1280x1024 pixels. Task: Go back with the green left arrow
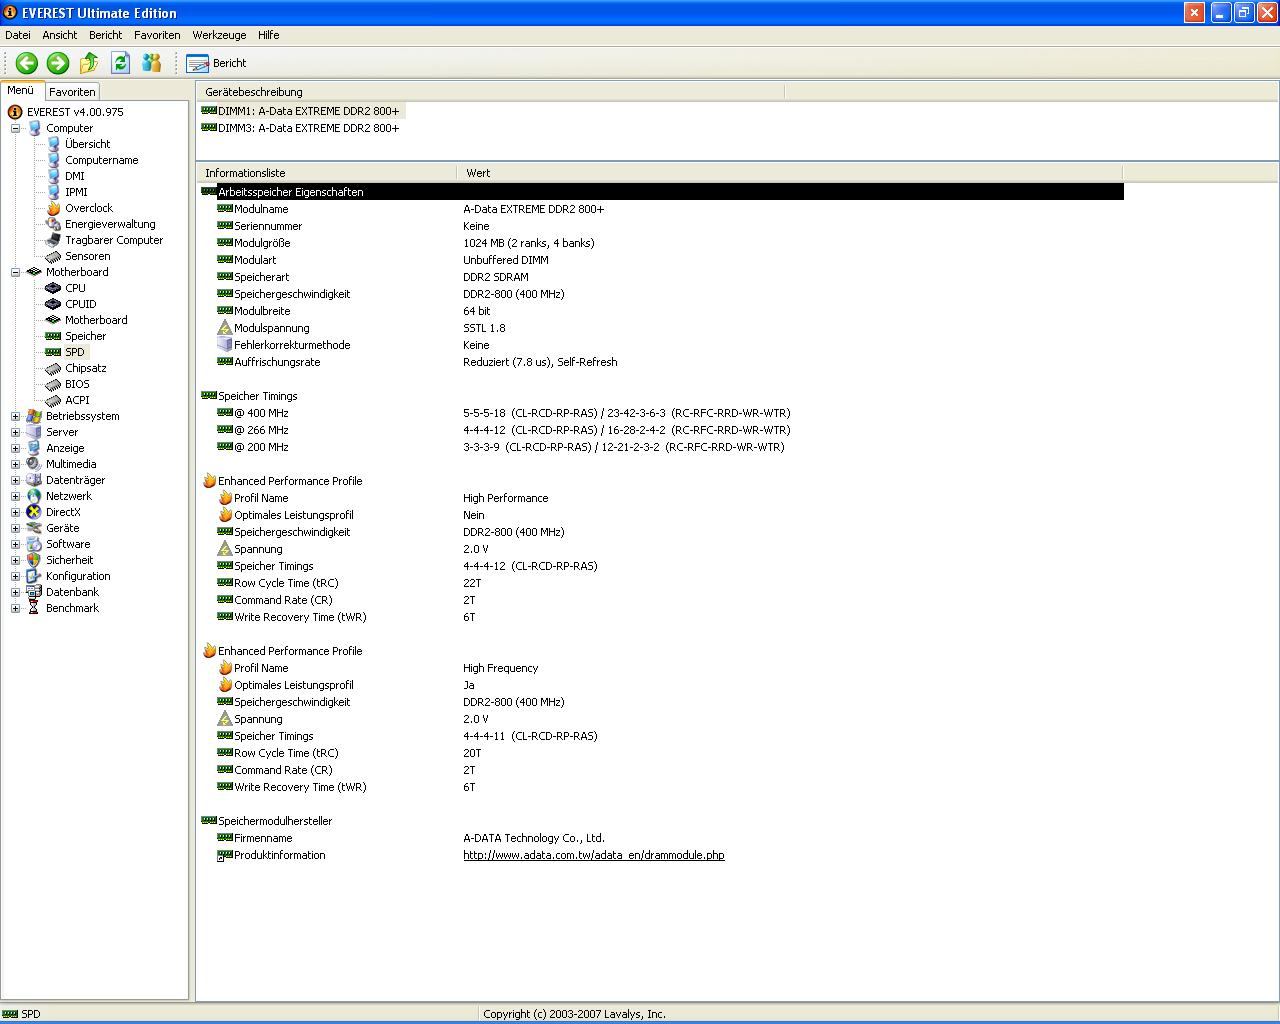click(26, 63)
